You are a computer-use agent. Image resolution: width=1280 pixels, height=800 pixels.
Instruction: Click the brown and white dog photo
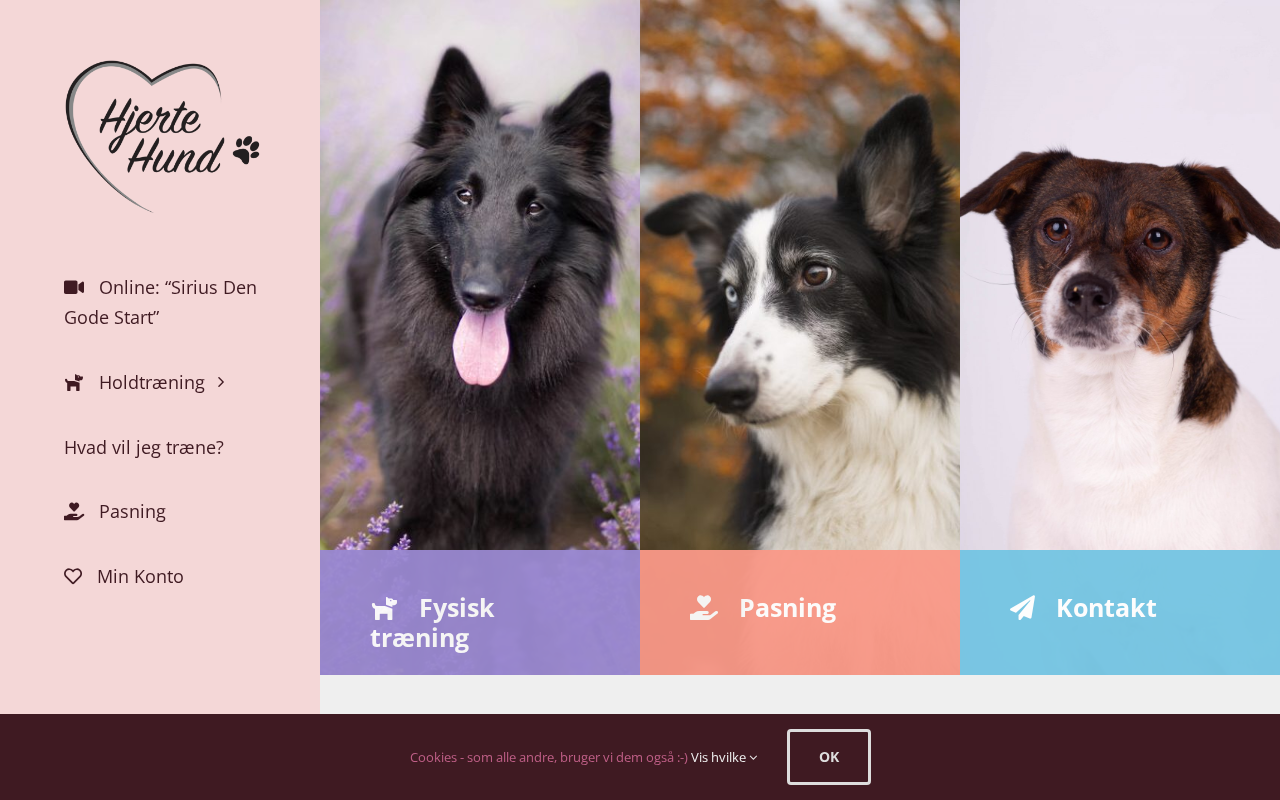(1120, 275)
